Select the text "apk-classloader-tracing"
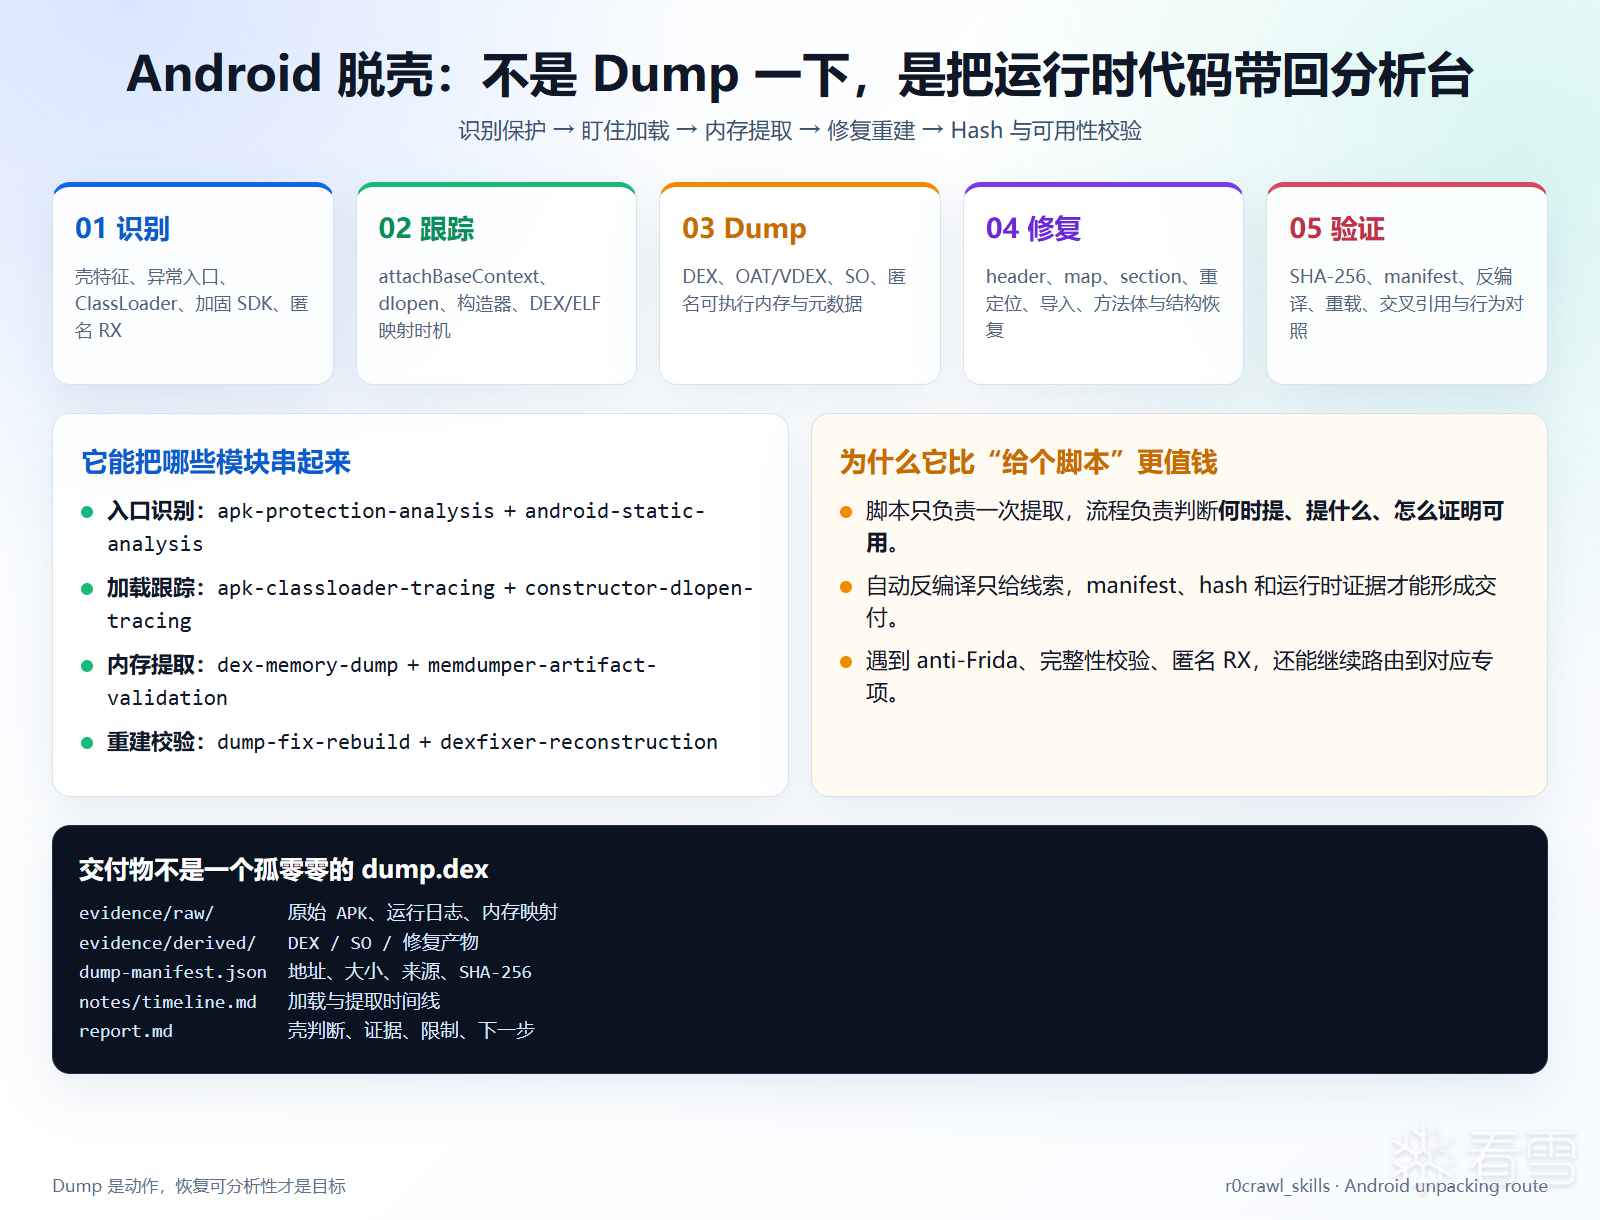 tap(356, 588)
